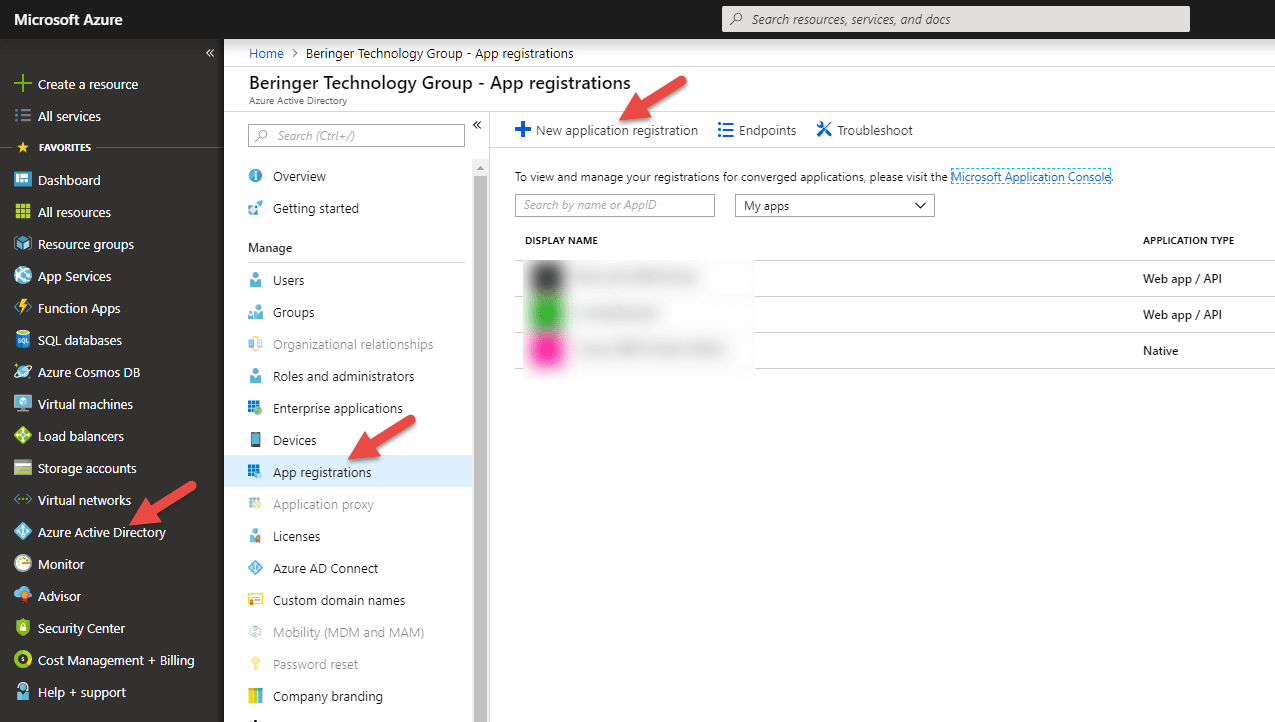Open Password reset menu item
The image size is (1275, 722).
[x=348, y=664]
